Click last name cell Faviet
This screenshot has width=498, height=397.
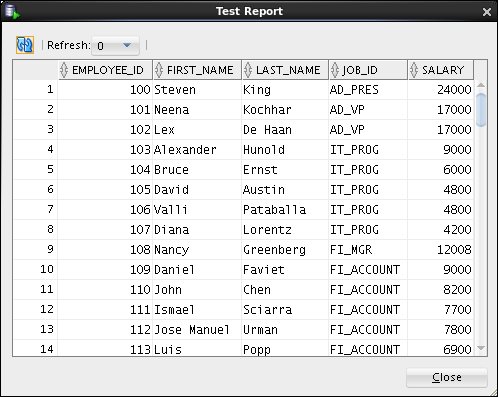coord(285,270)
